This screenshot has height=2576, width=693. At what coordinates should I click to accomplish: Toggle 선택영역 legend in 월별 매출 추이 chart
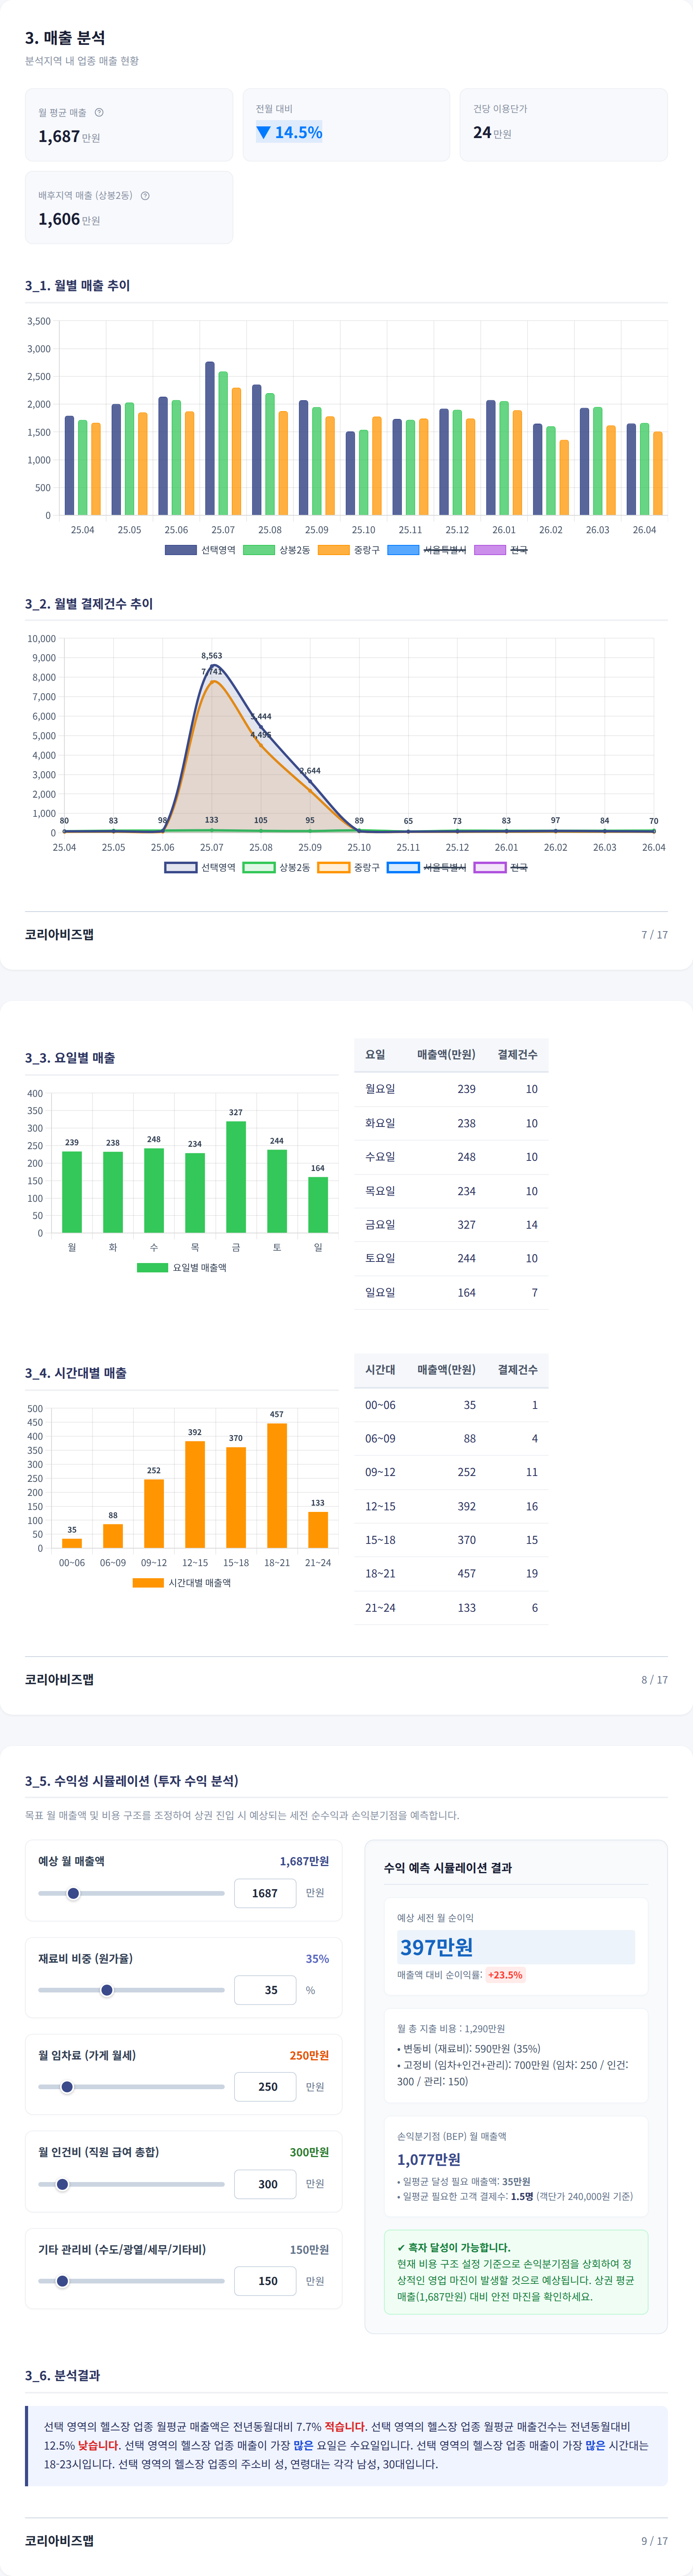point(200,550)
